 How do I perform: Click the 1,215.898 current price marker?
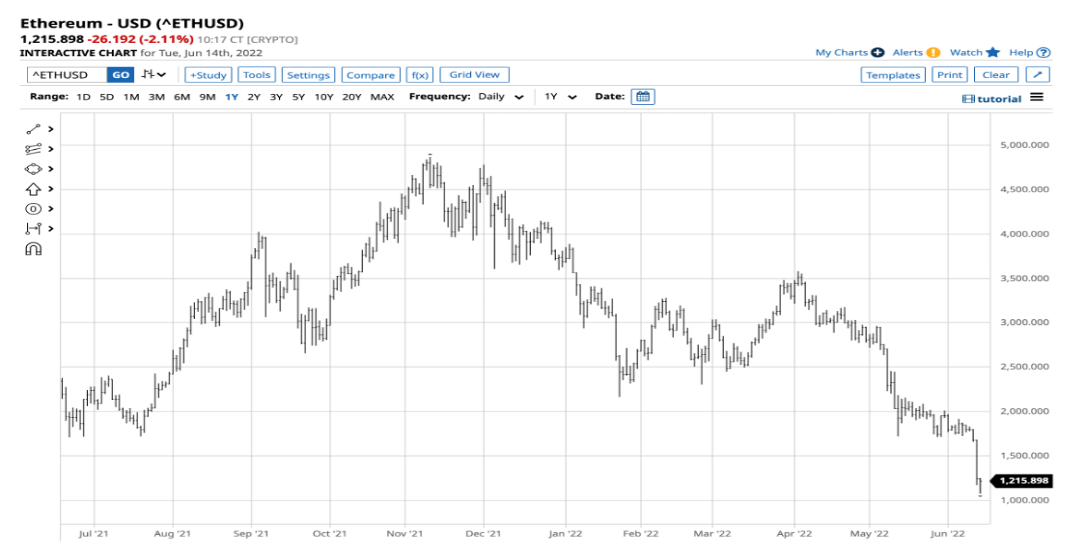[x=1022, y=480]
